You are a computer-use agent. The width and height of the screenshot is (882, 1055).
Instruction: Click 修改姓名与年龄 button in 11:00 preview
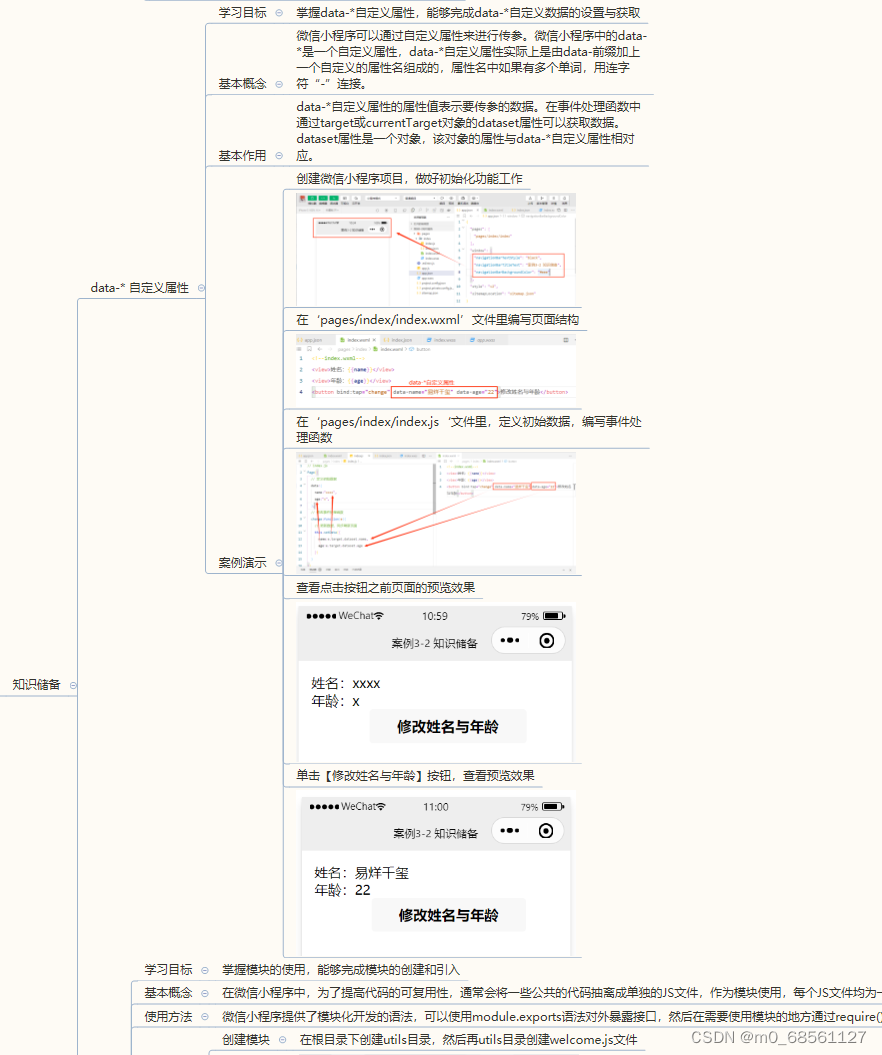[449, 915]
